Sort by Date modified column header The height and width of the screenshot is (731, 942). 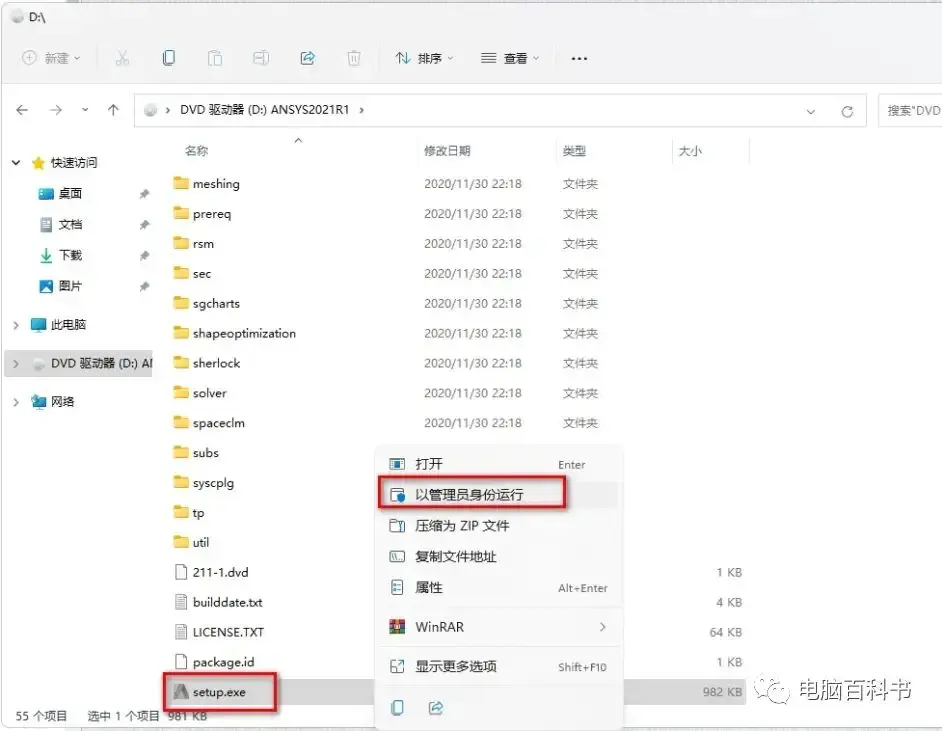click(447, 151)
